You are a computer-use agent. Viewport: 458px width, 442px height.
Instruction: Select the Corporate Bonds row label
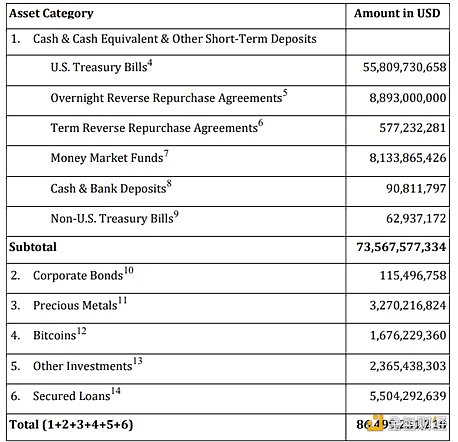tap(78, 276)
